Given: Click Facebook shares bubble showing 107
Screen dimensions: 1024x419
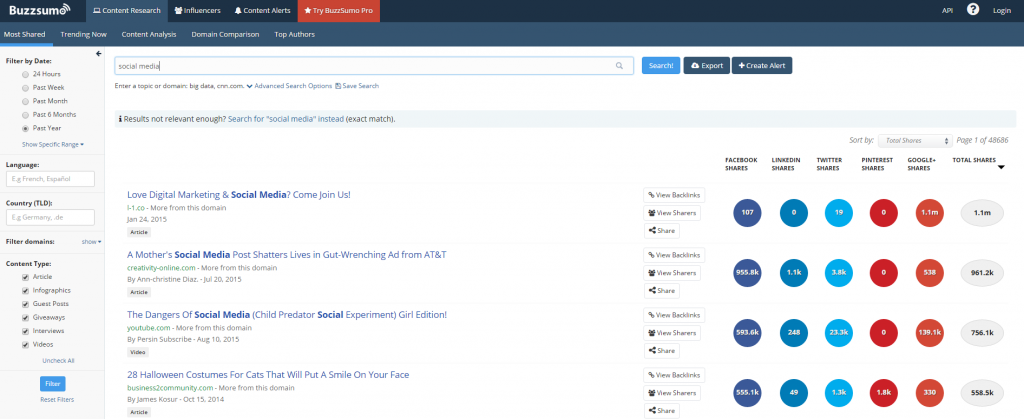Looking at the screenshot, I should (x=747, y=213).
